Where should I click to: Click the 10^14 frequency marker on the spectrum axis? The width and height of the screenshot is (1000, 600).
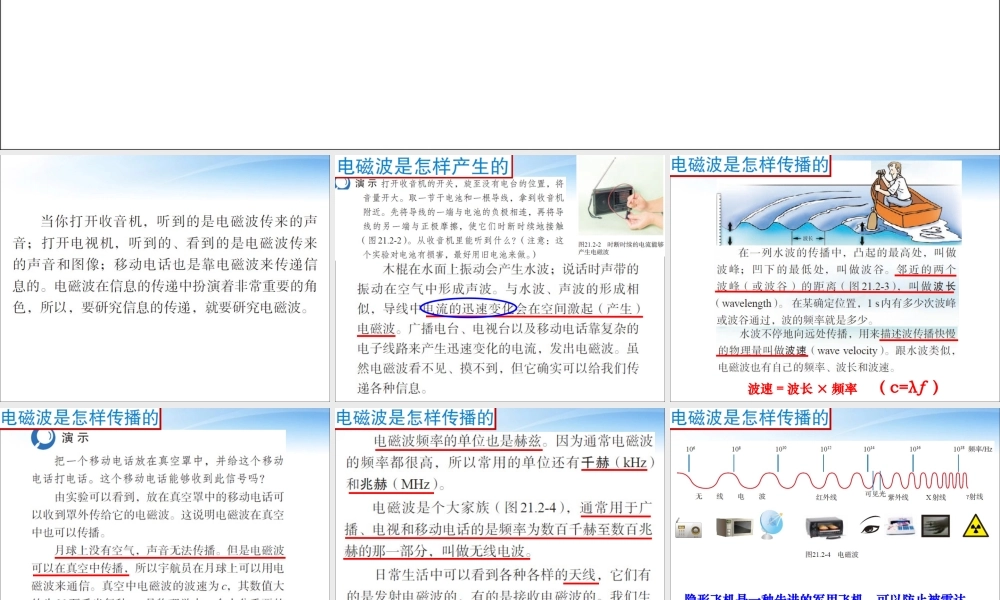coord(868,450)
